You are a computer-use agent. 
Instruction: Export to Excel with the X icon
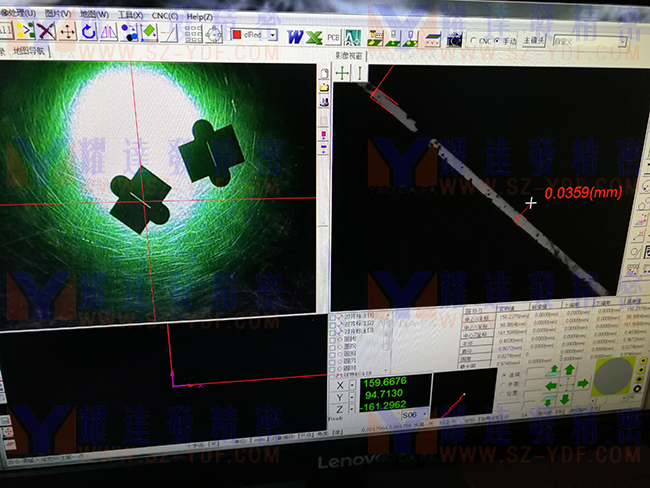click(314, 37)
